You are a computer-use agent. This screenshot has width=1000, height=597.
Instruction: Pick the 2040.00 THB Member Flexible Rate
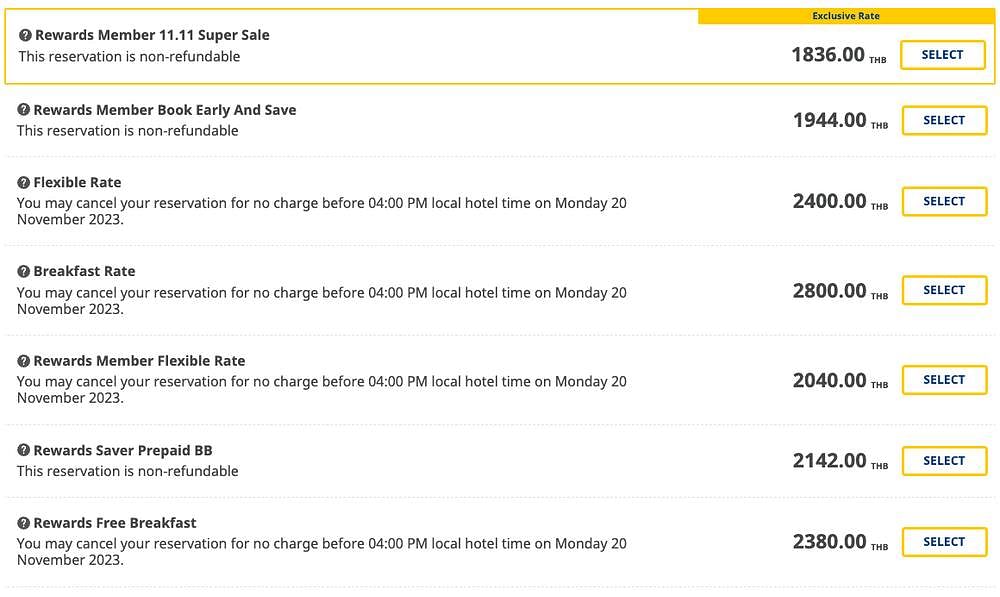pyautogui.click(x=945, y=380)
